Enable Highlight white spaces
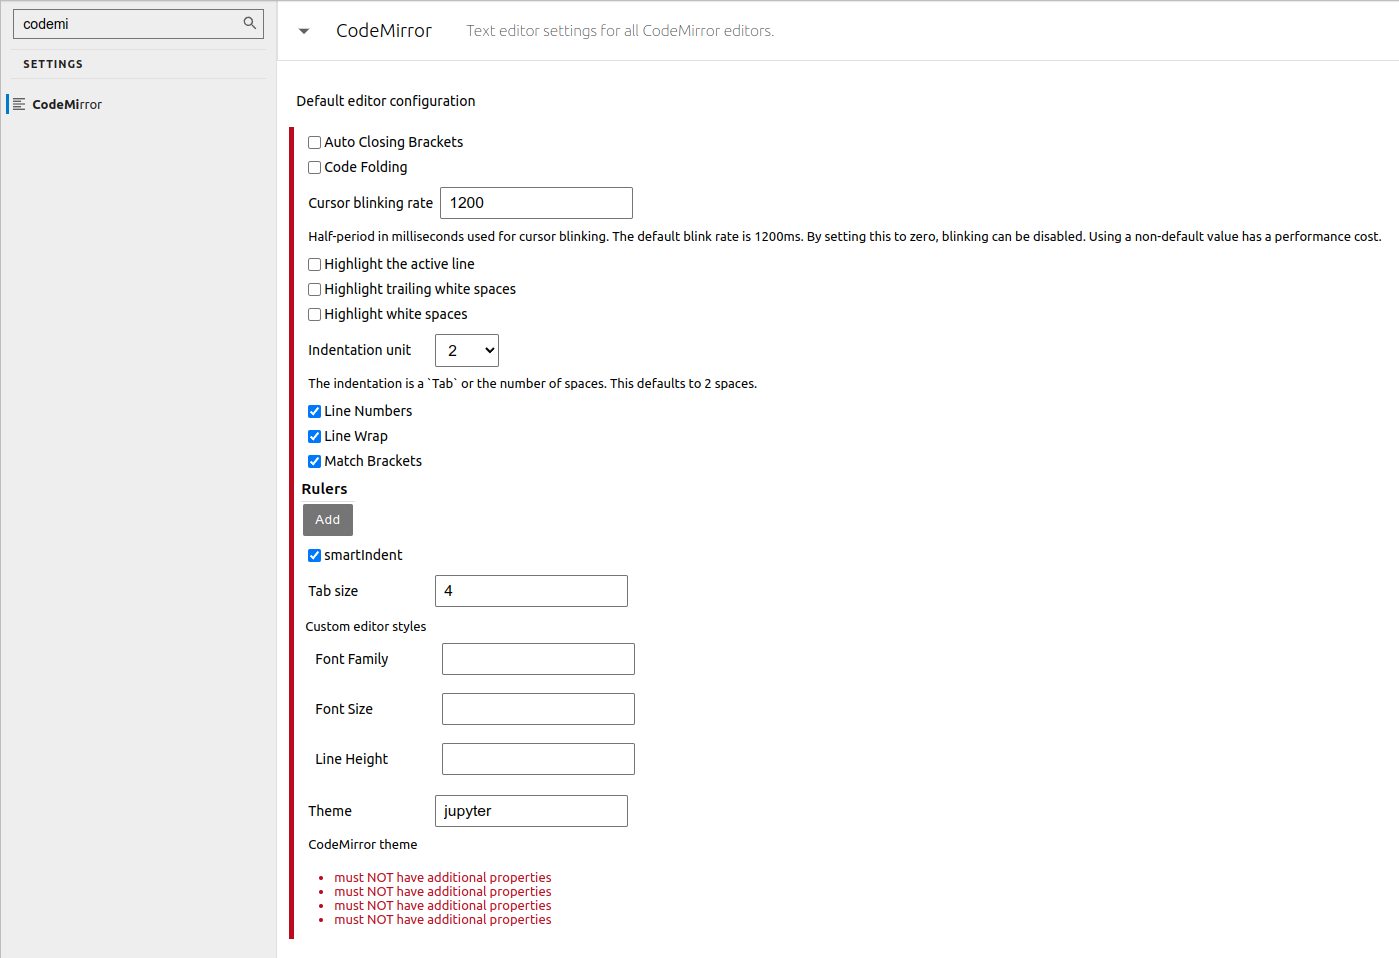Screen dimensions: 1399x958 coord(314,314)
